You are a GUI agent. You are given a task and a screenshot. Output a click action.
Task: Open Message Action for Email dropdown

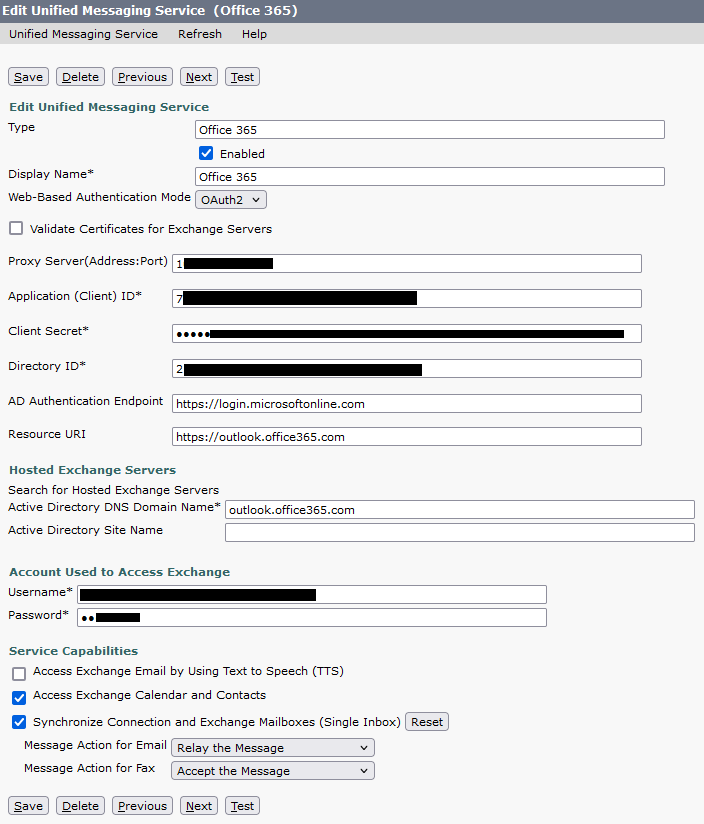(x=273, y=748)
